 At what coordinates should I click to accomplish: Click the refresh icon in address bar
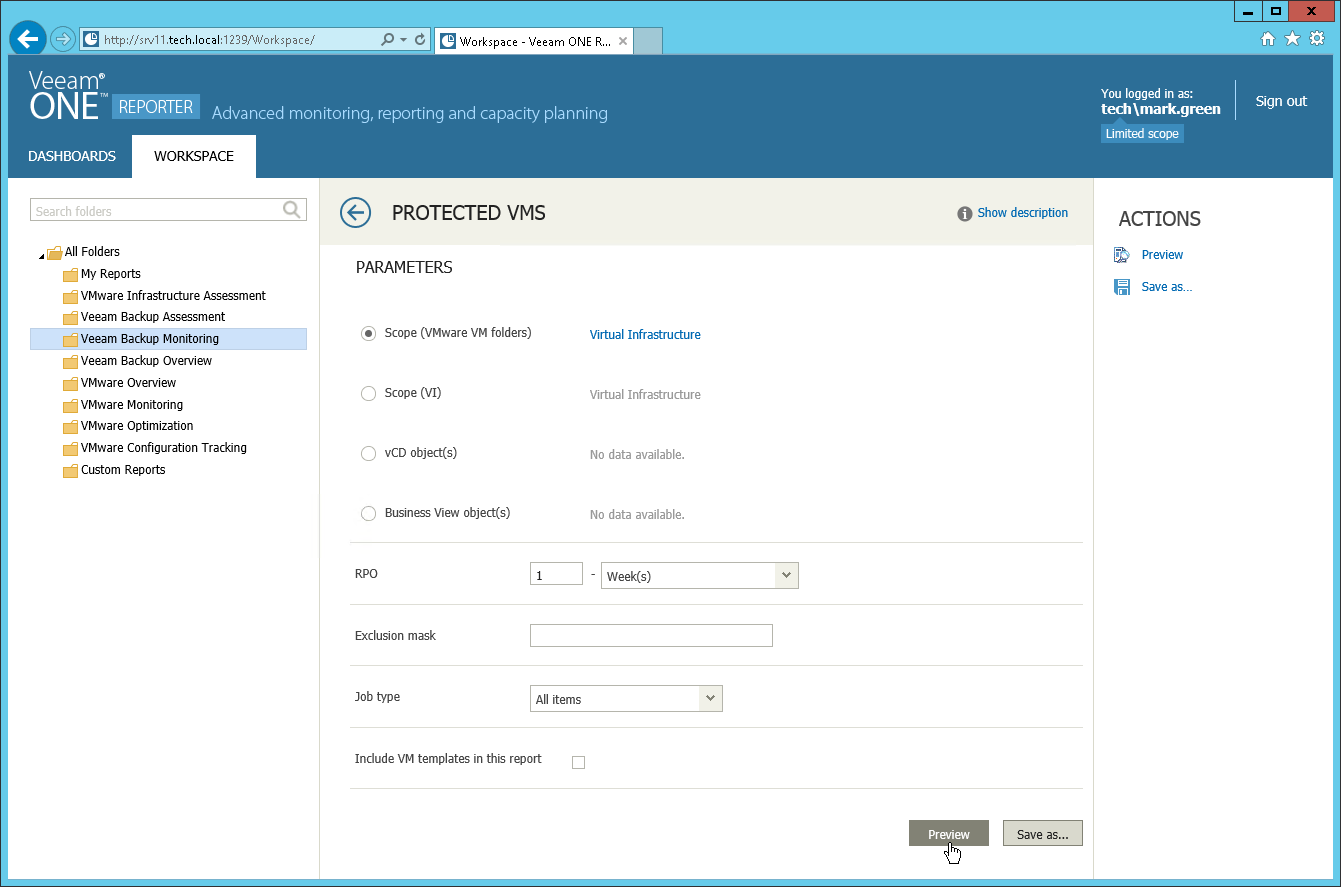coord(420,40)
